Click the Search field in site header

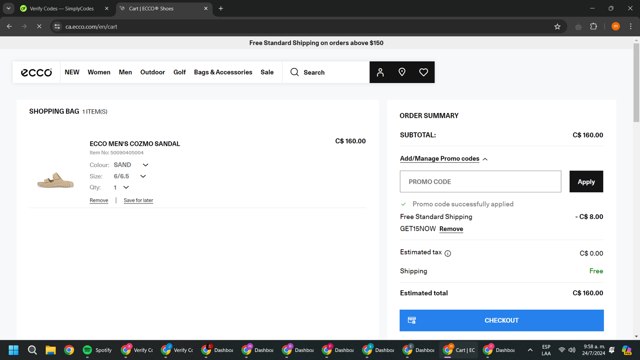[325, 72]
